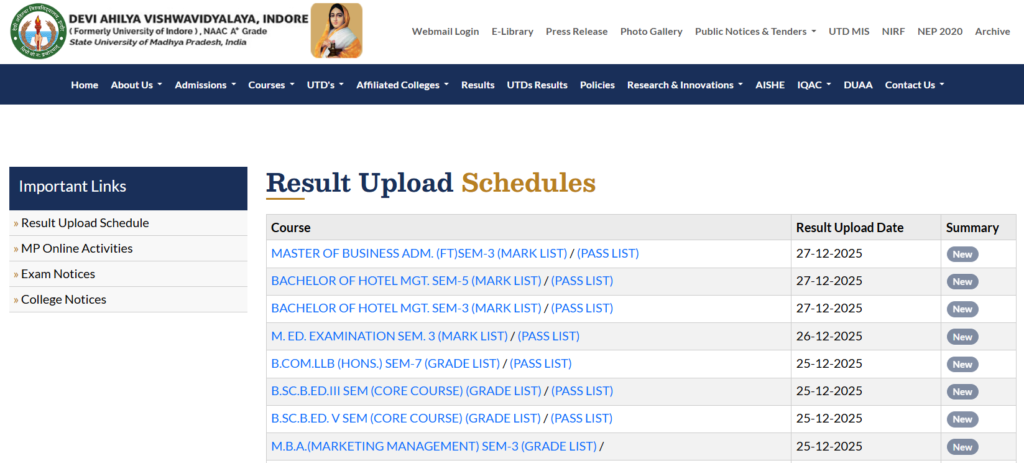The image size is (1024, 463).
Task: Expand the About Us dropdown menu
Action: pyautogui.click(x=136, y=85)
